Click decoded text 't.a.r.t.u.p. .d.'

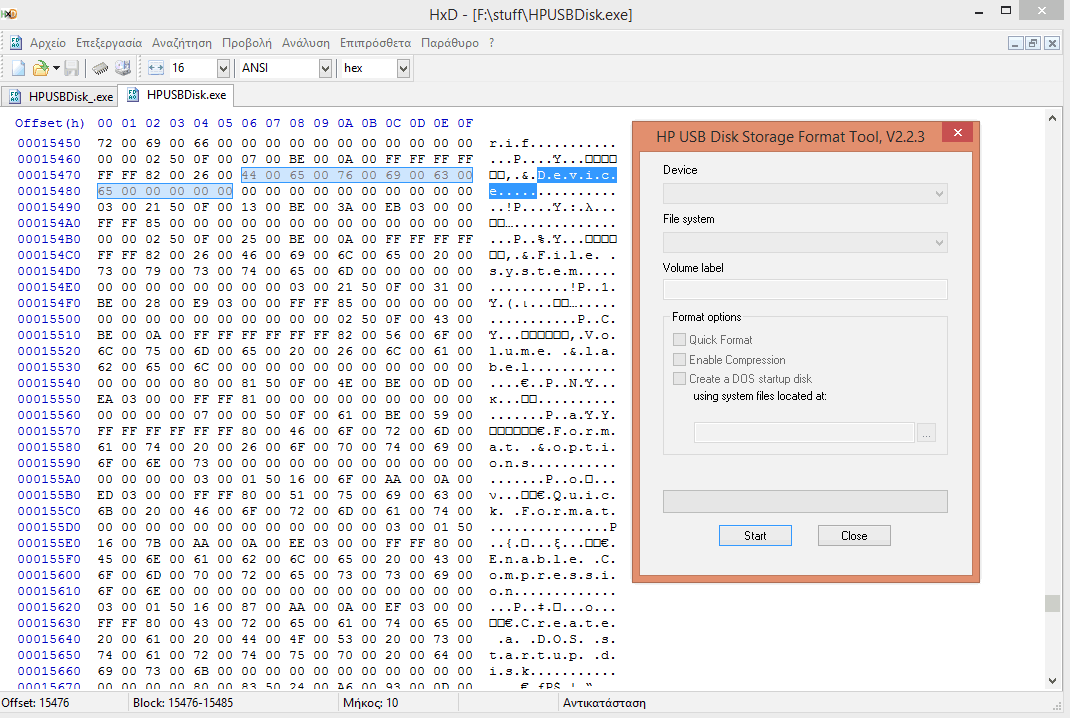[553, 655]
